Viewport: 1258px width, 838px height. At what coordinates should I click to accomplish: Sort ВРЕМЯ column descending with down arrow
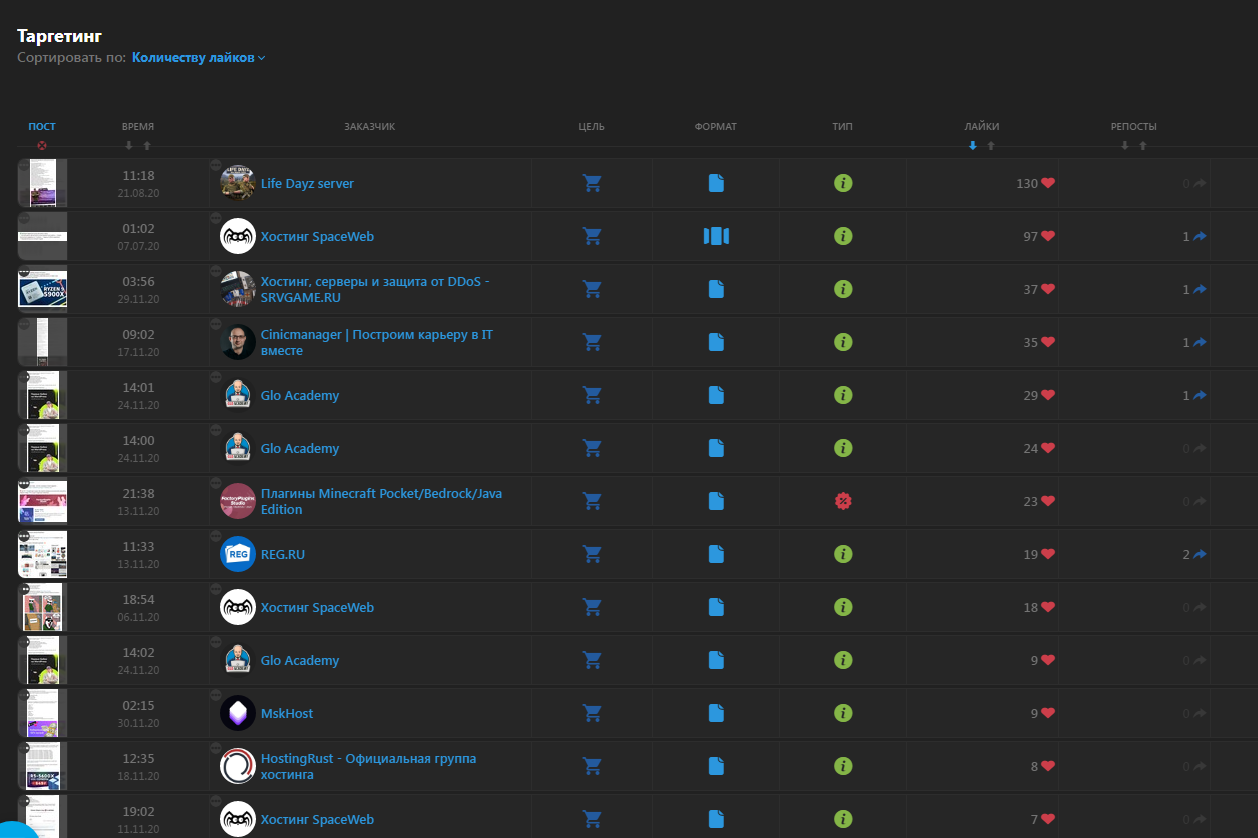128,146
